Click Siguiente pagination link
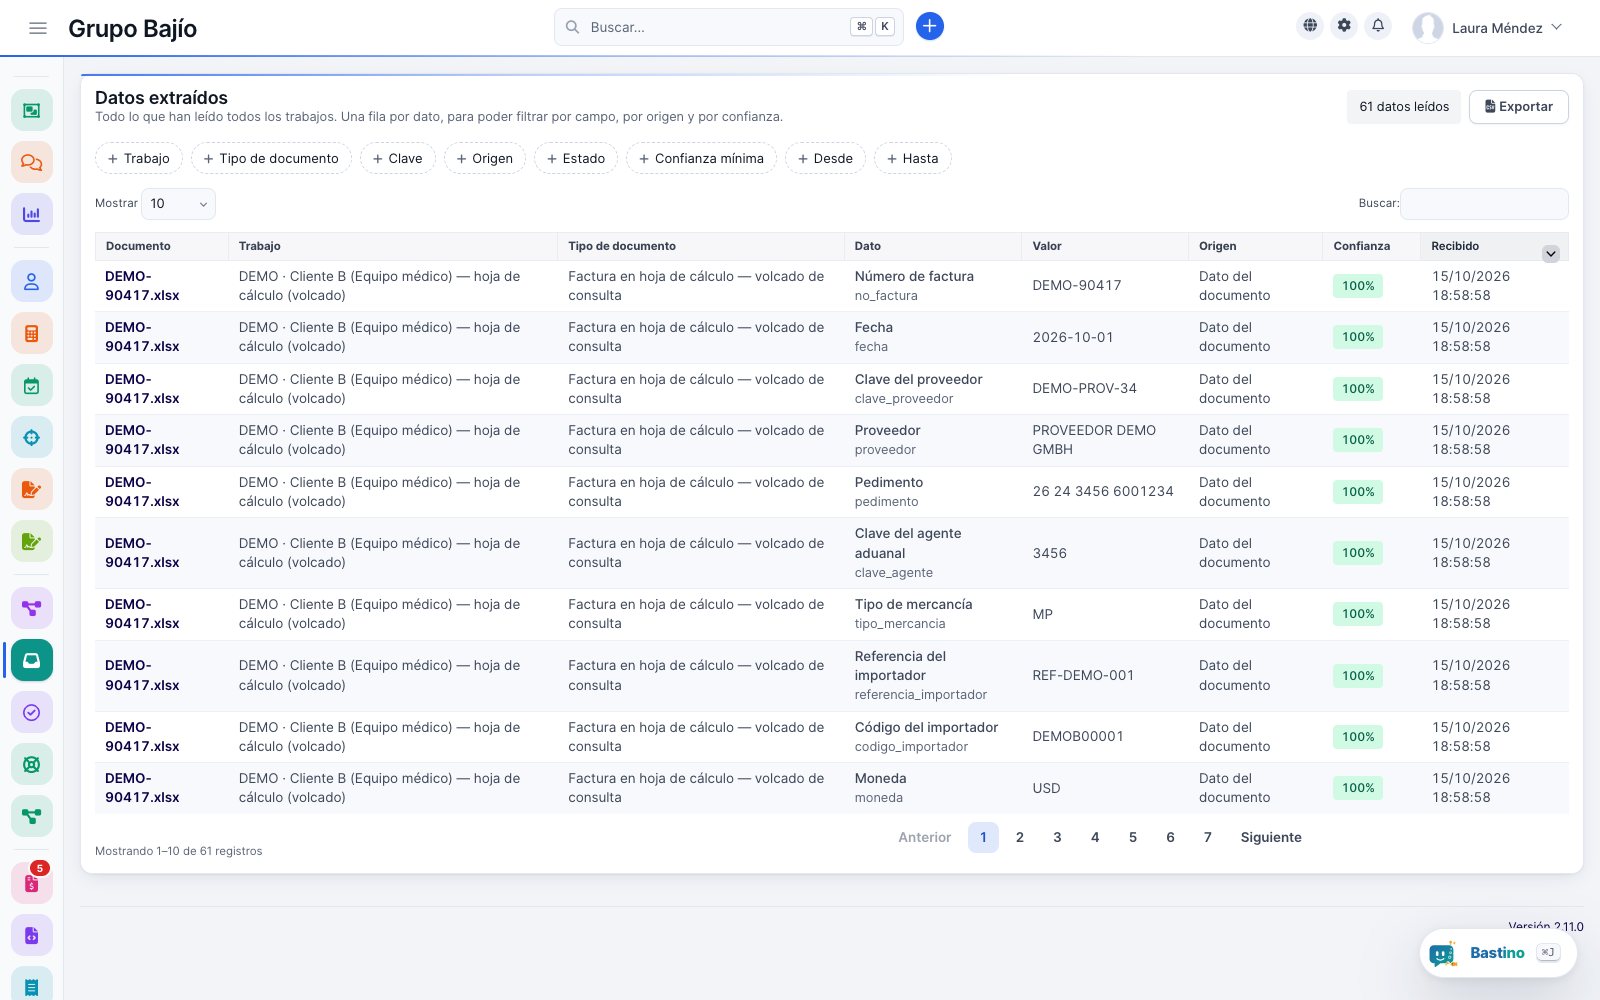1600x1000 pixels. tap(1271, 838)
